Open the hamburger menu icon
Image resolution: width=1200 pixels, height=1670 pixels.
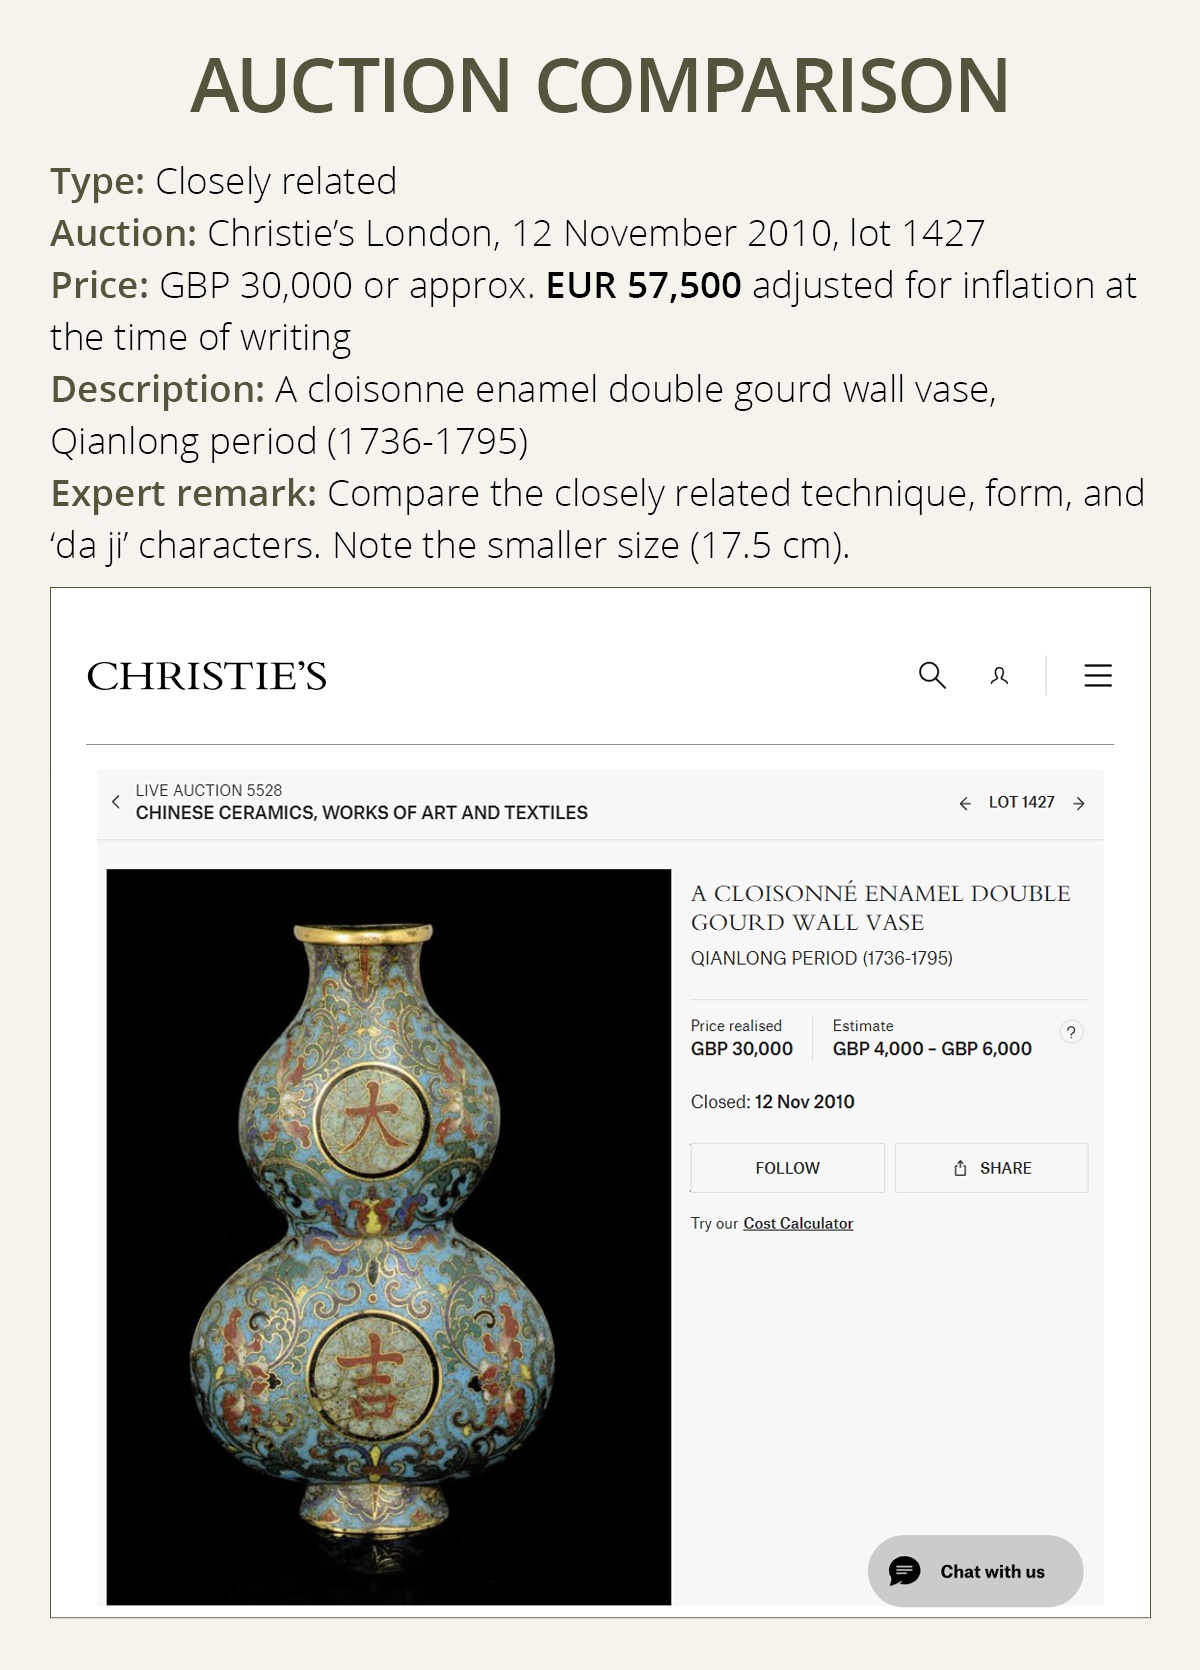click(x=1098, y=676)
